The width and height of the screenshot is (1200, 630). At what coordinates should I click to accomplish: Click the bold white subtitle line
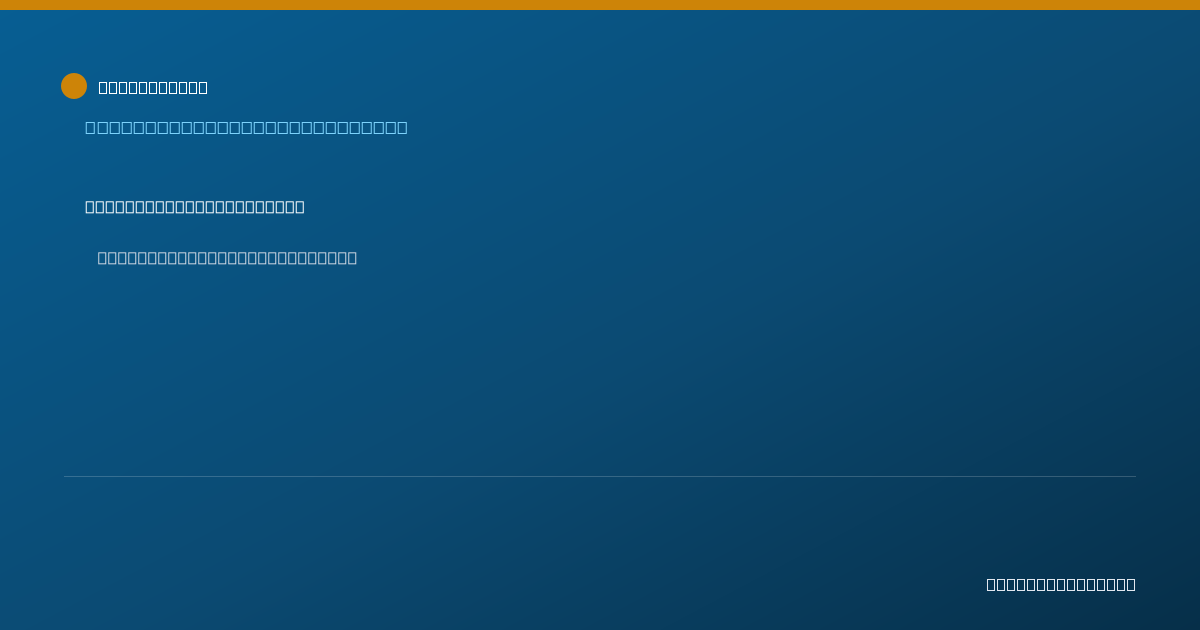pyautogui.click(x=195, y=207)
